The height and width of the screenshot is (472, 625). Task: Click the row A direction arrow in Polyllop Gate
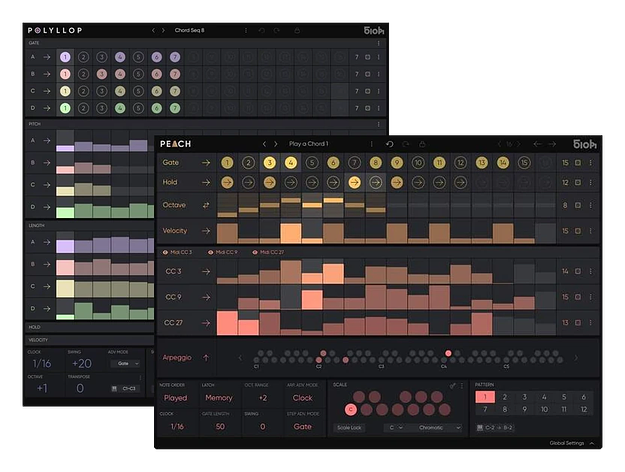coord(47,57)
